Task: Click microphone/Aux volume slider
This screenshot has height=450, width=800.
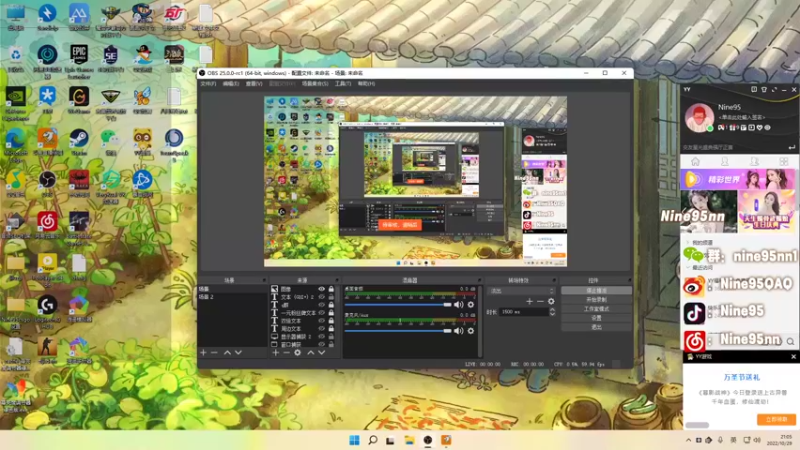Action: (398, 331)
